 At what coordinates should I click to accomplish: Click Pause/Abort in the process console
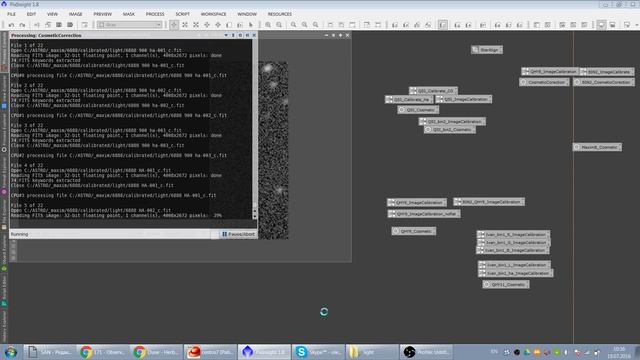[x=238, y=234]
